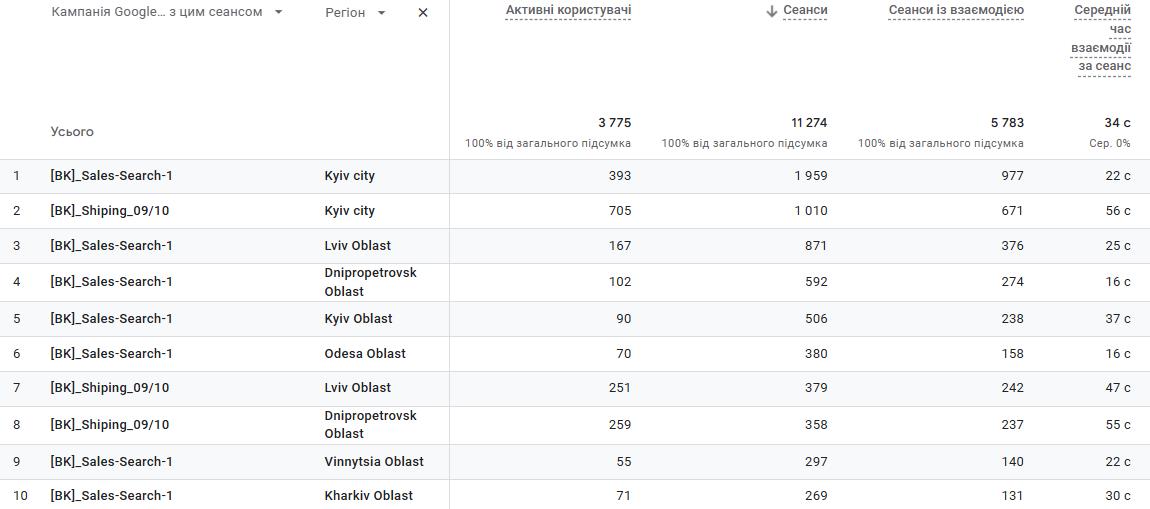Click Lviv Oblast in row 3
Image resolution: width=1150 pixels, height=509 pixels.
[x=358, y=246]
